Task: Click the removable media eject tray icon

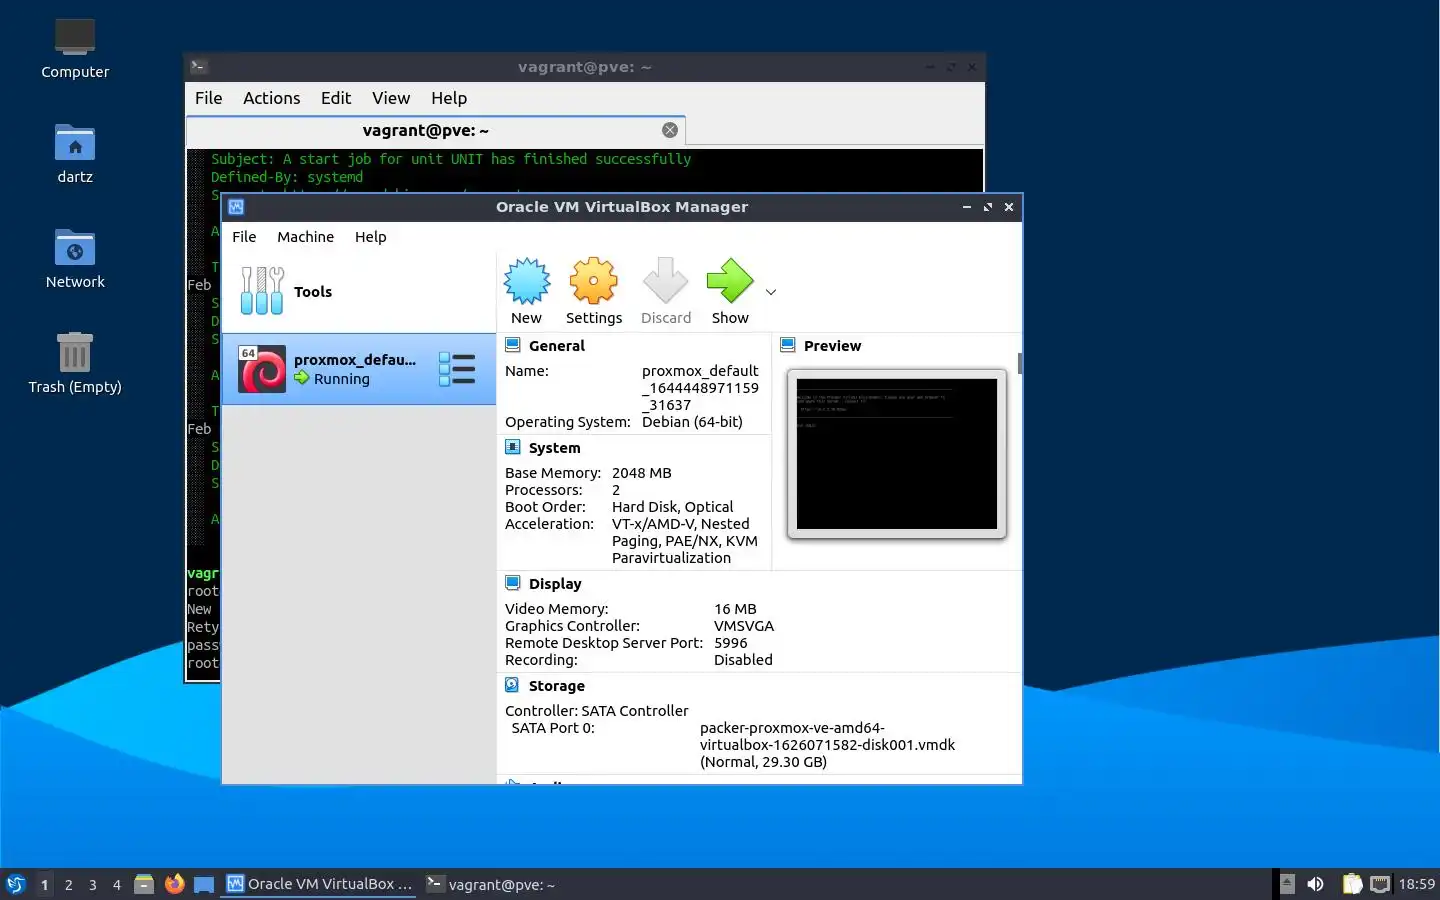Action: pos(1288,884)
